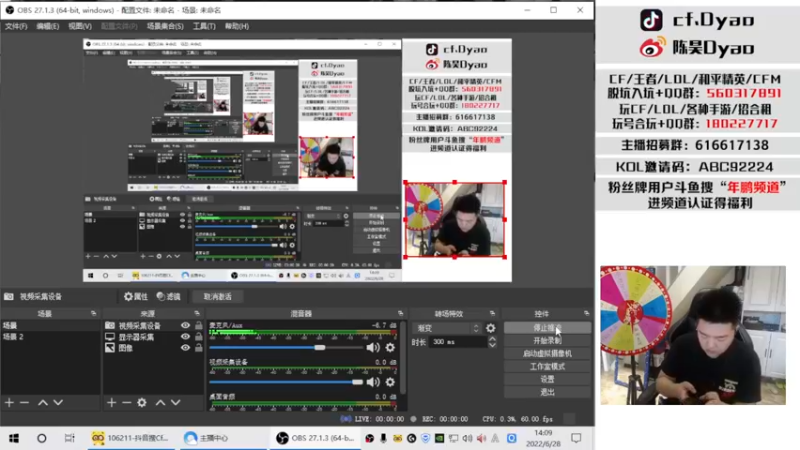Mute the 麦克风/Aux speaker icon
This screenshot has width=800, height=450.
click(x=373, y=347)
